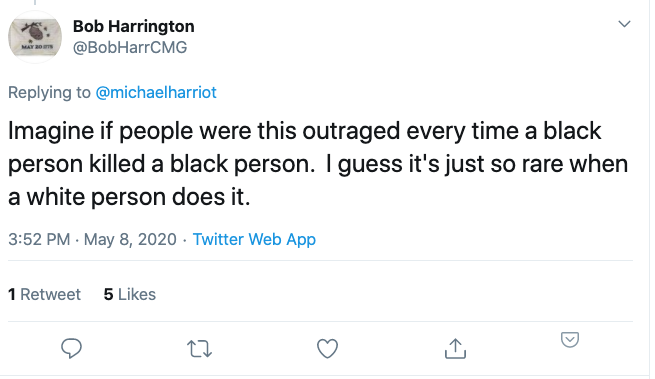Save tweet with the Pocket icon

tap(570, 339)
